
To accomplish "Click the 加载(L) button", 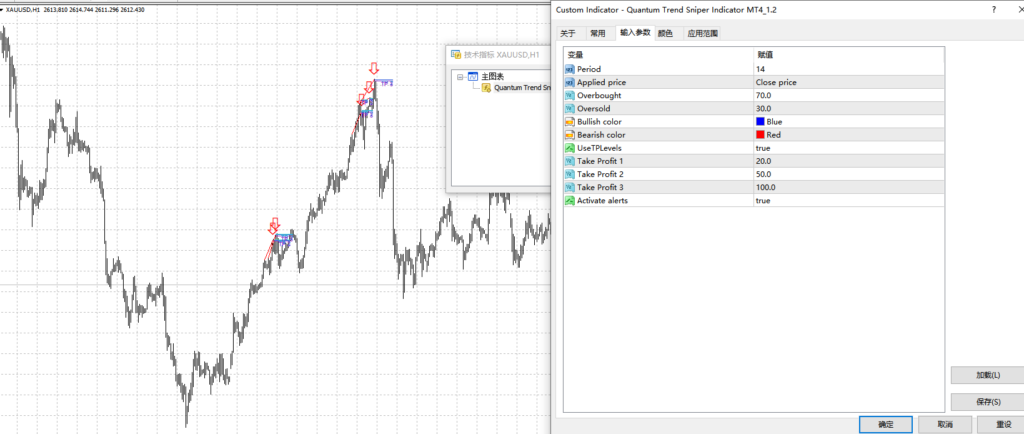I will pos(987,375).
